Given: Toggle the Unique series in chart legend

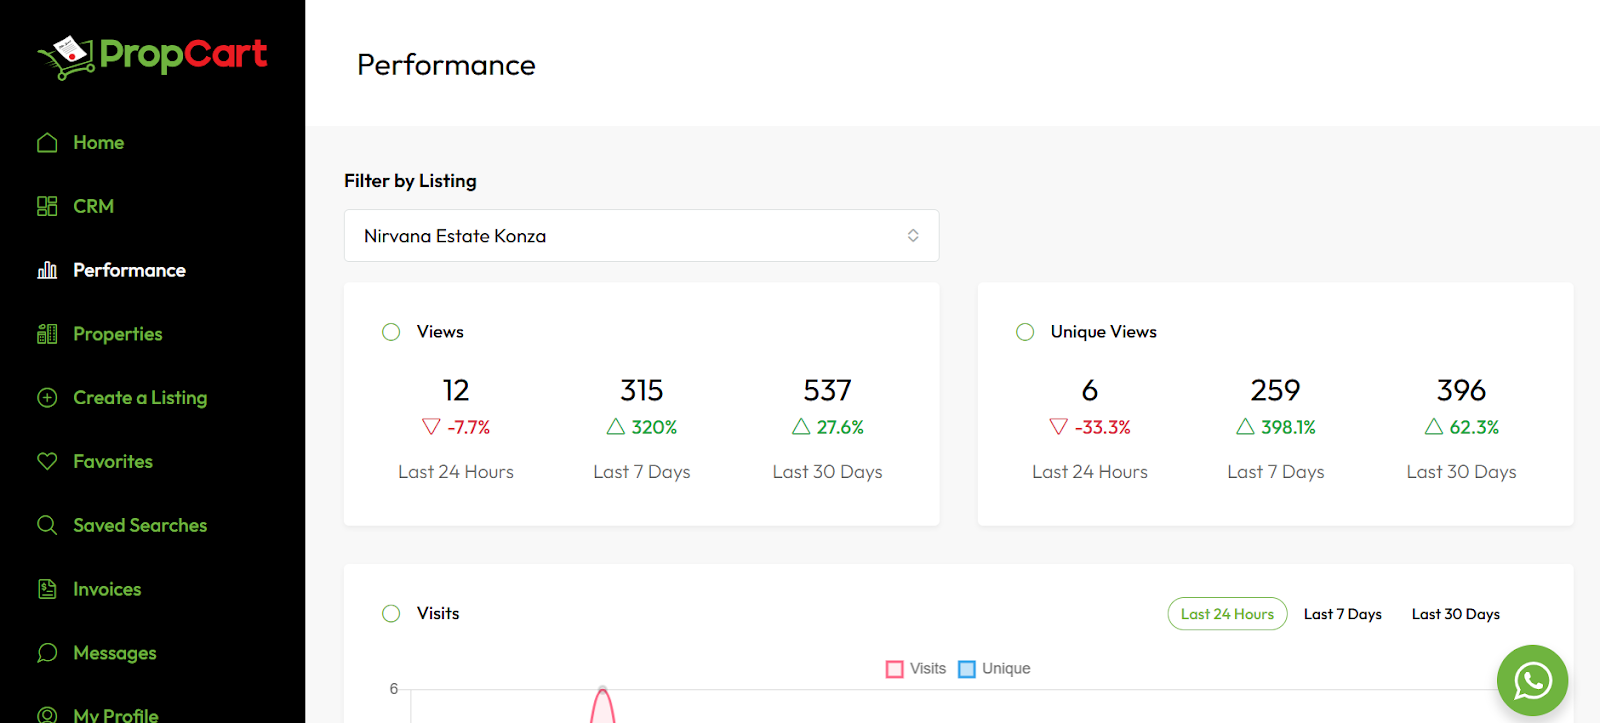Looking at the screenshot, I should point(994,669).
